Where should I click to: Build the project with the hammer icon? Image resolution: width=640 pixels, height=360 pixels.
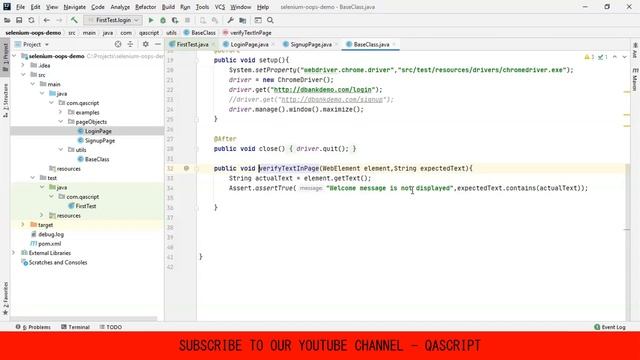pos(74,20)
